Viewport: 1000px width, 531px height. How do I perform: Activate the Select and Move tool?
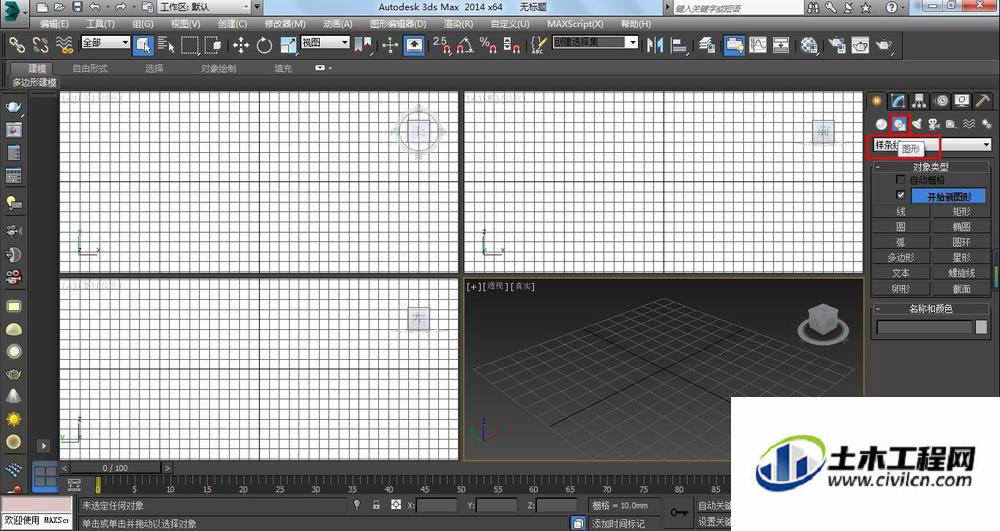[x=240, y=45]
